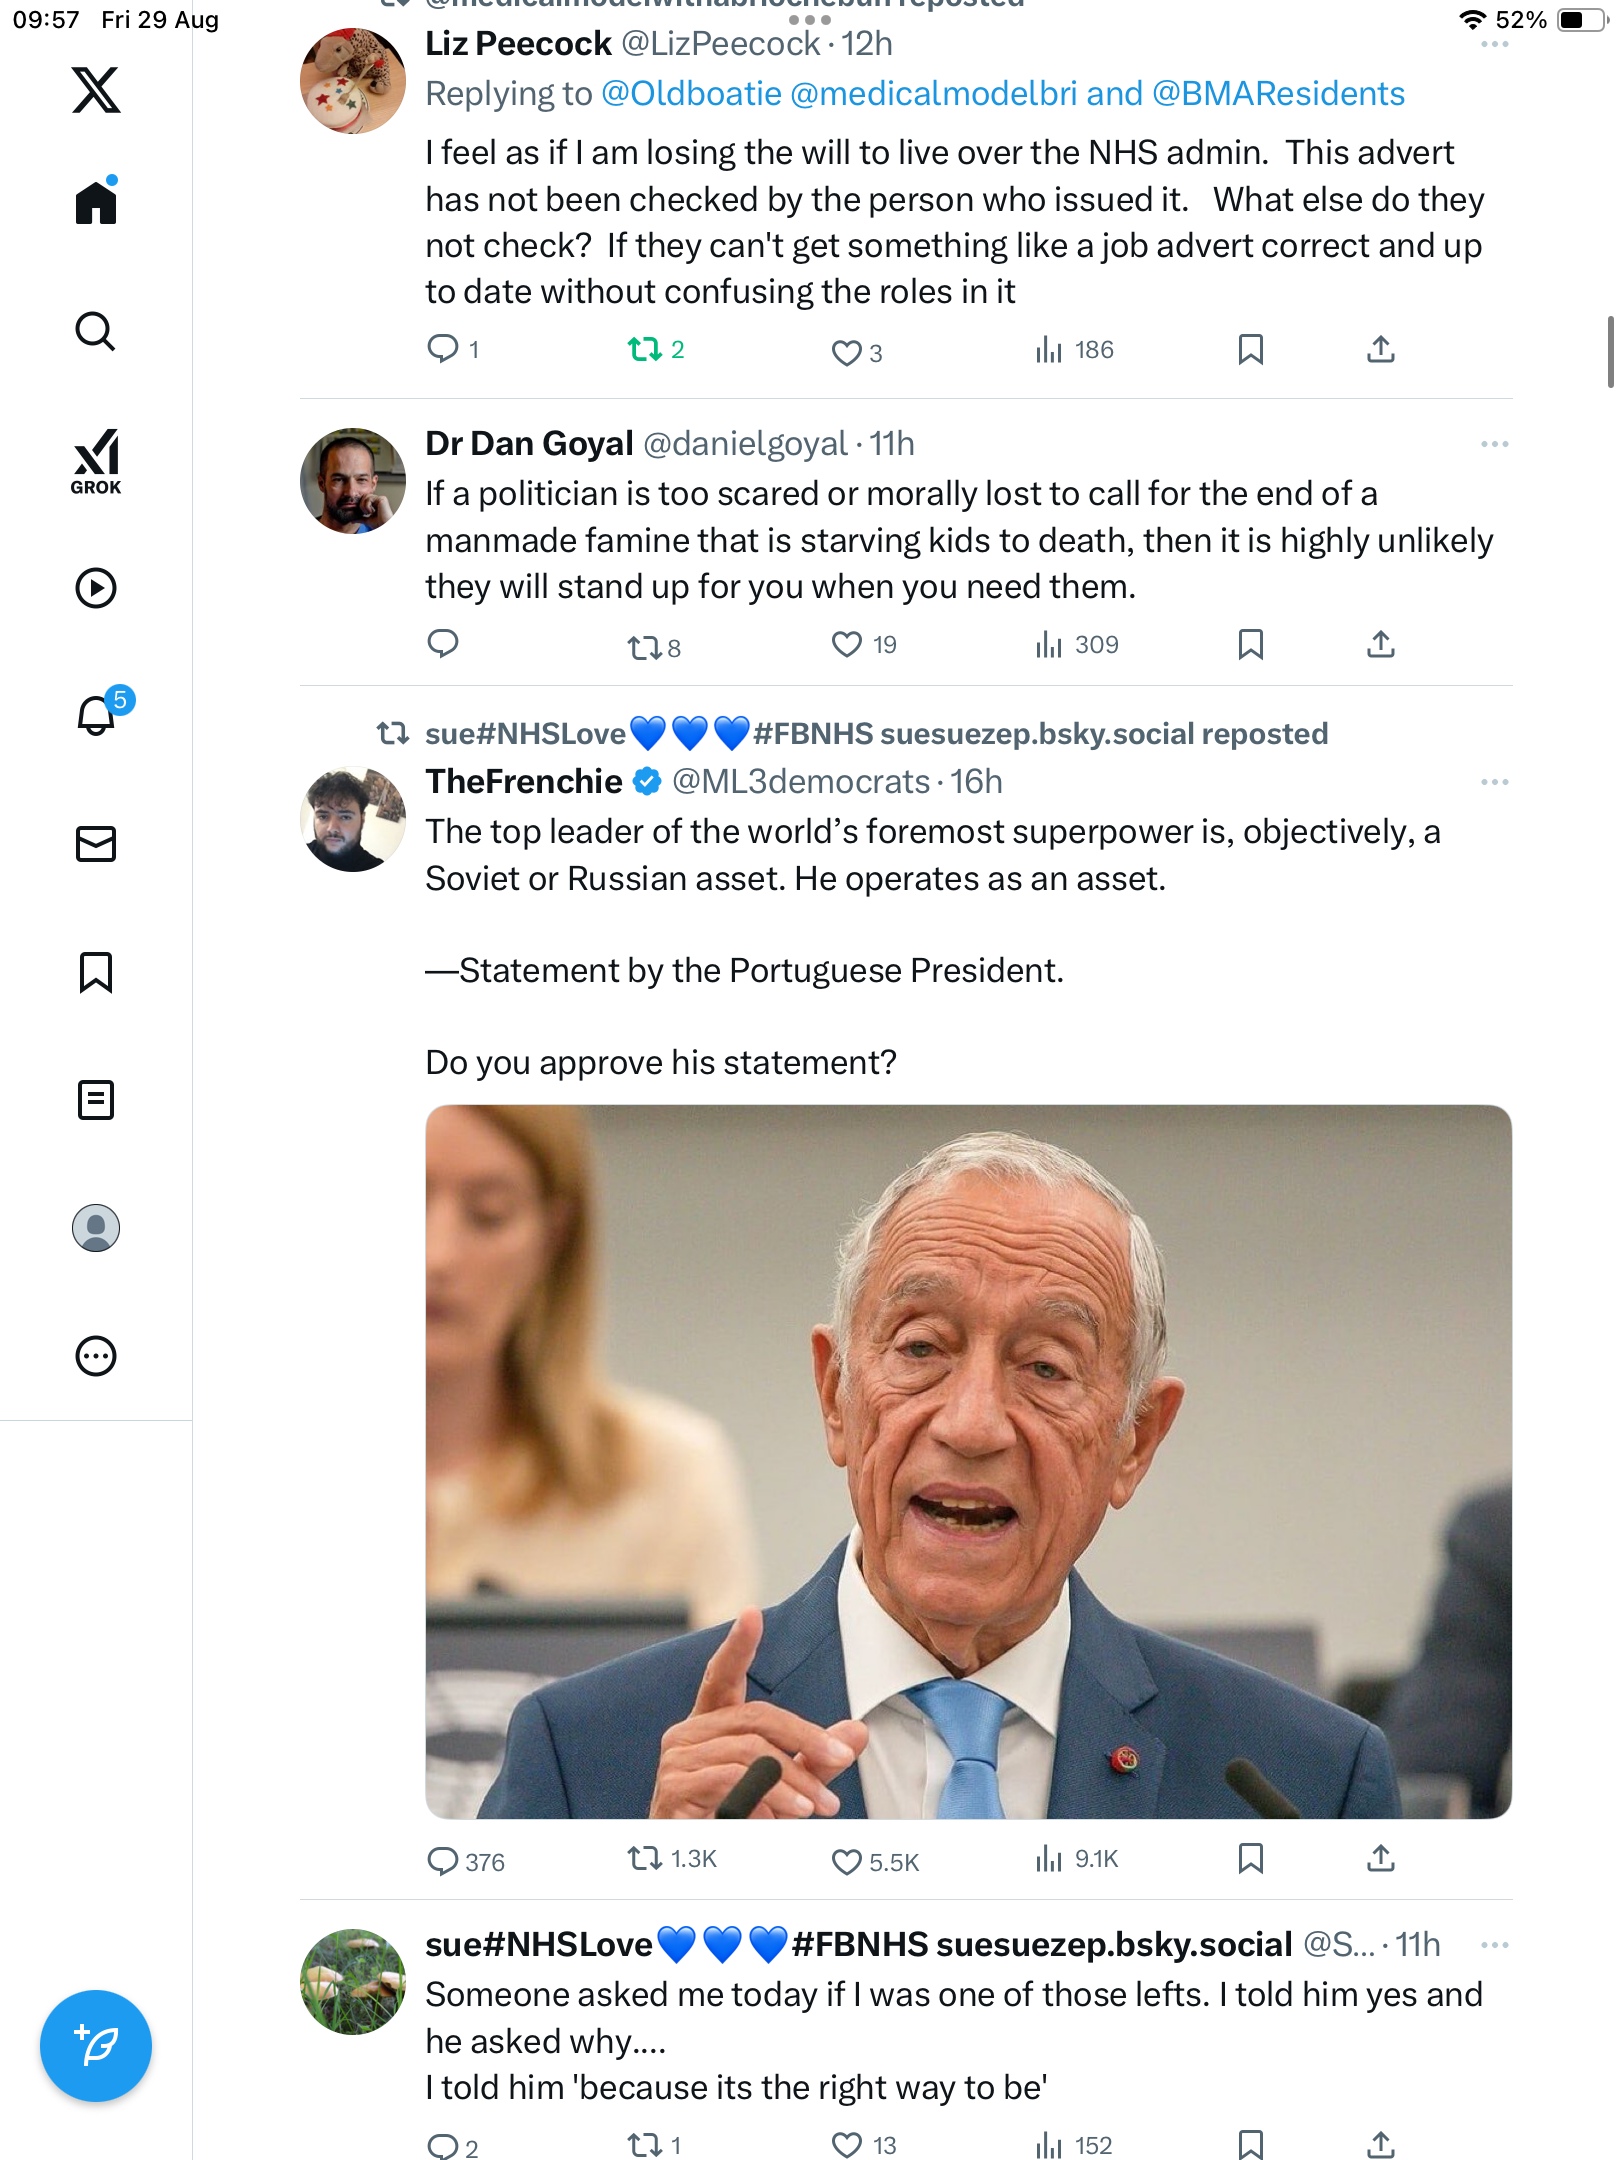Tap the compose new post button
The height and width of the screenshot is (2160, 1620).
tap(96, 2046)
